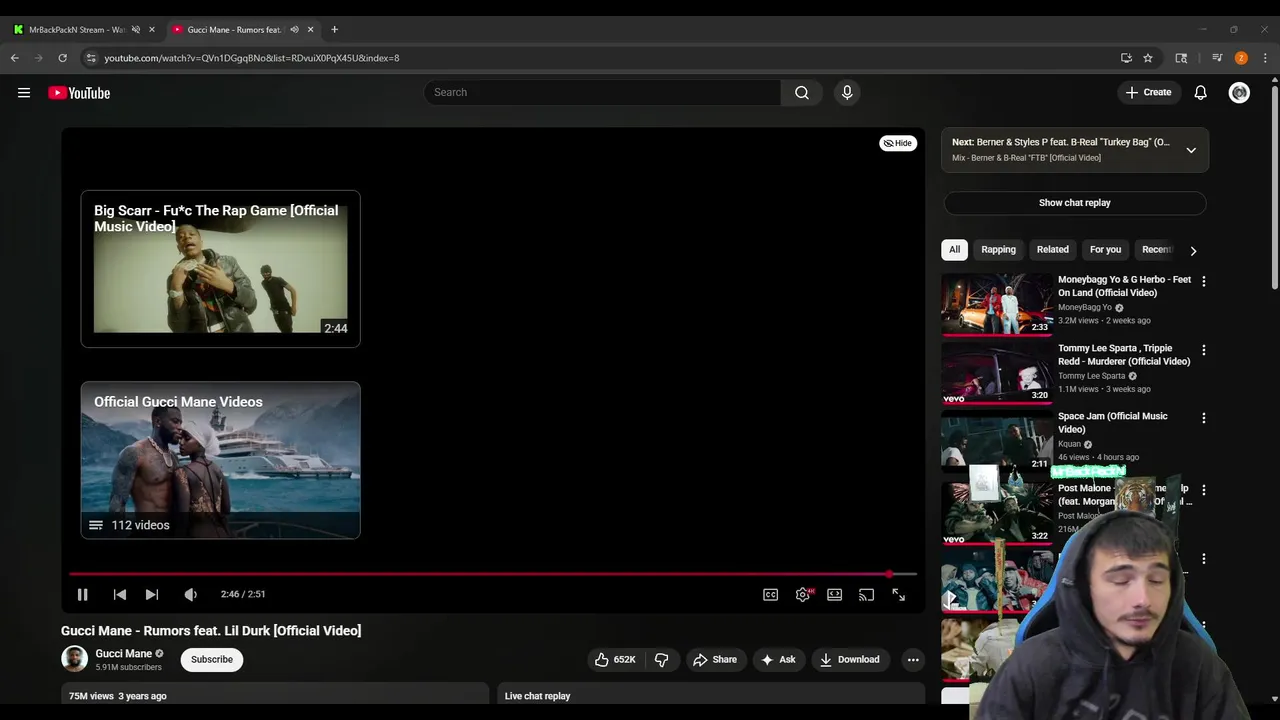Close the Gucci Mane Rumors browser tab
The width and height of the screenshot is (1280, 720).
pyautogui.click(x=310, y=30)
